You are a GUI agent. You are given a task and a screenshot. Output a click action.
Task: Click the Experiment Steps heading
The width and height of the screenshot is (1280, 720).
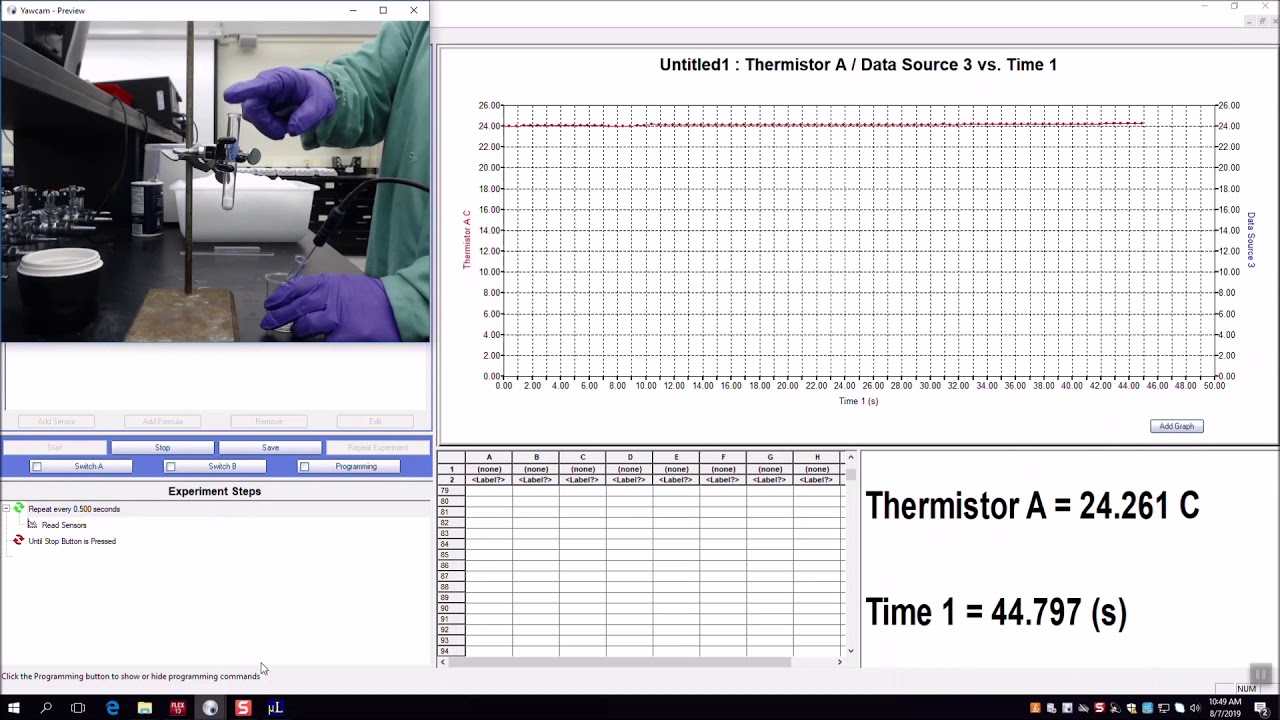[x=214, y=491]
